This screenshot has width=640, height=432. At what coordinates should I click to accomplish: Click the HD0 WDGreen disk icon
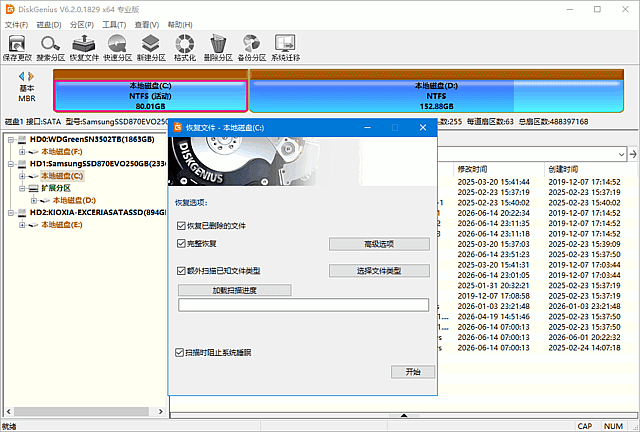(22, 140)
